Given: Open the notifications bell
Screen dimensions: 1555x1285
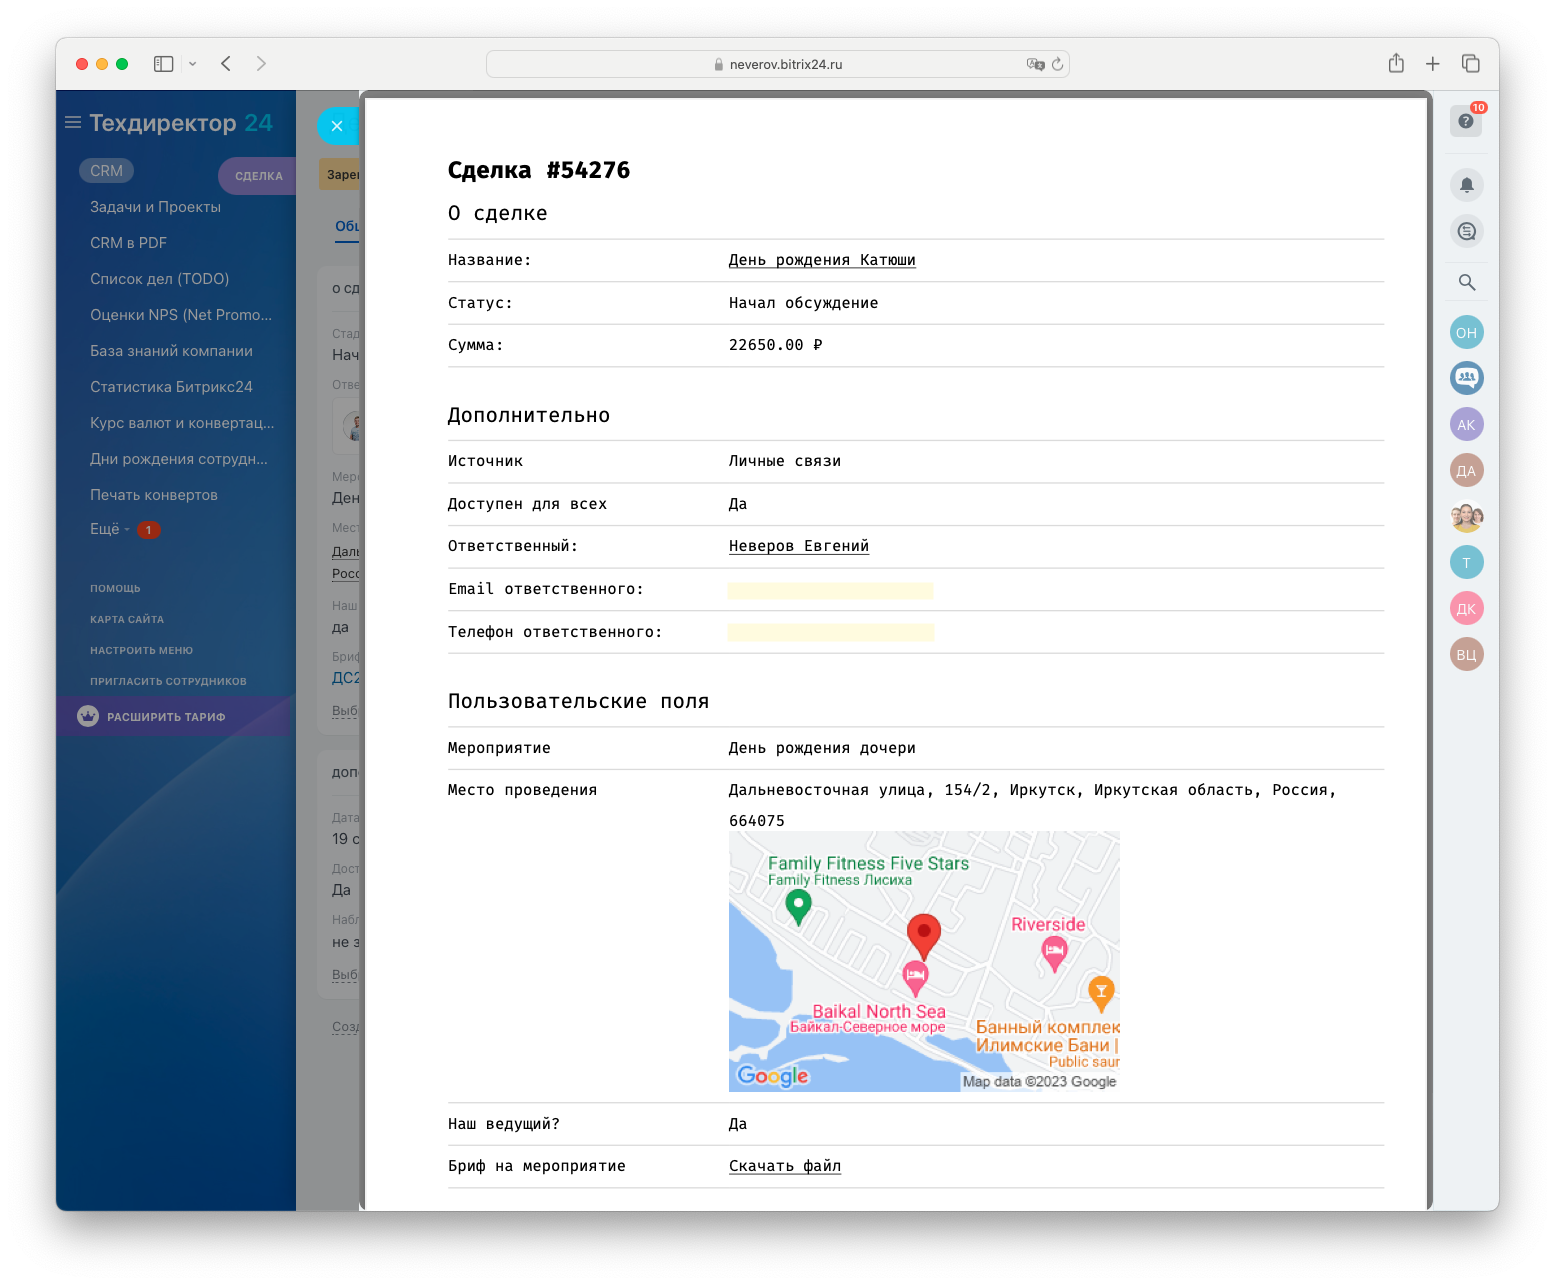Looking at the screenshot, I should pyautogui.click(x=1466, y=185).
